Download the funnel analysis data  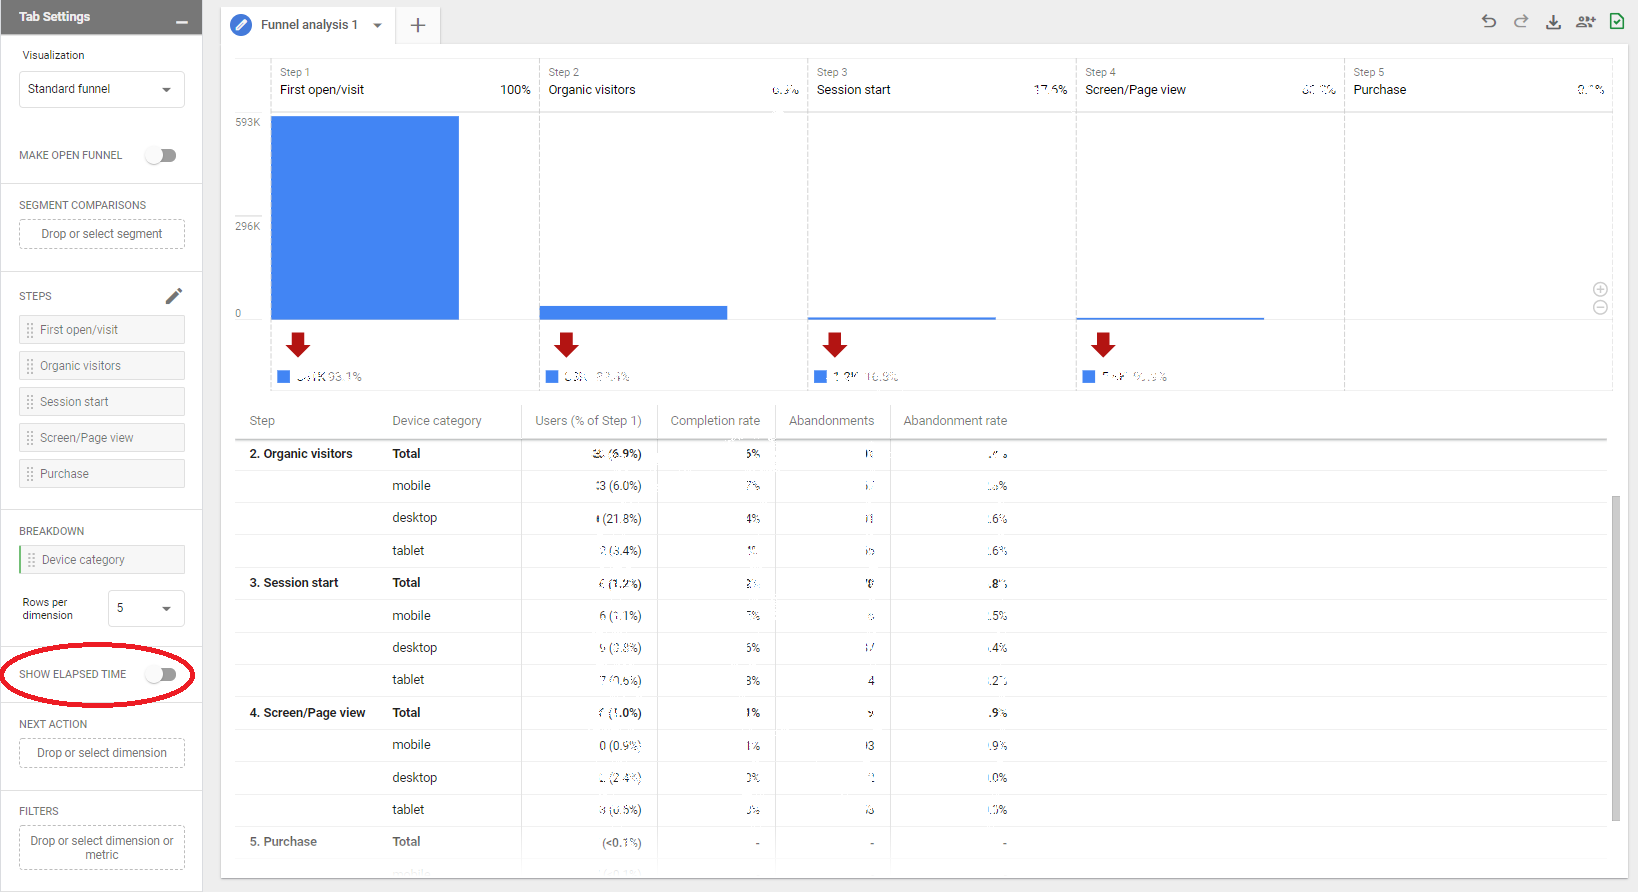point(1553,22)
